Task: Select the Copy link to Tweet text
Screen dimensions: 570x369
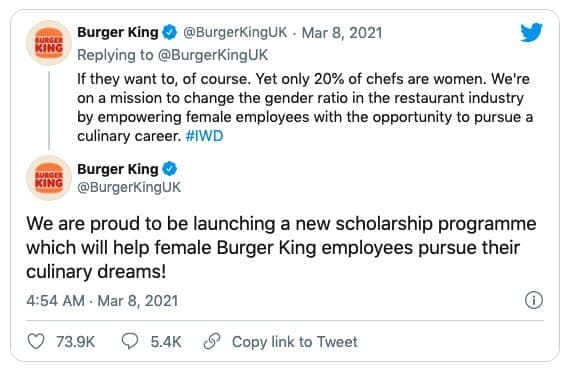Action: [294, 342]
